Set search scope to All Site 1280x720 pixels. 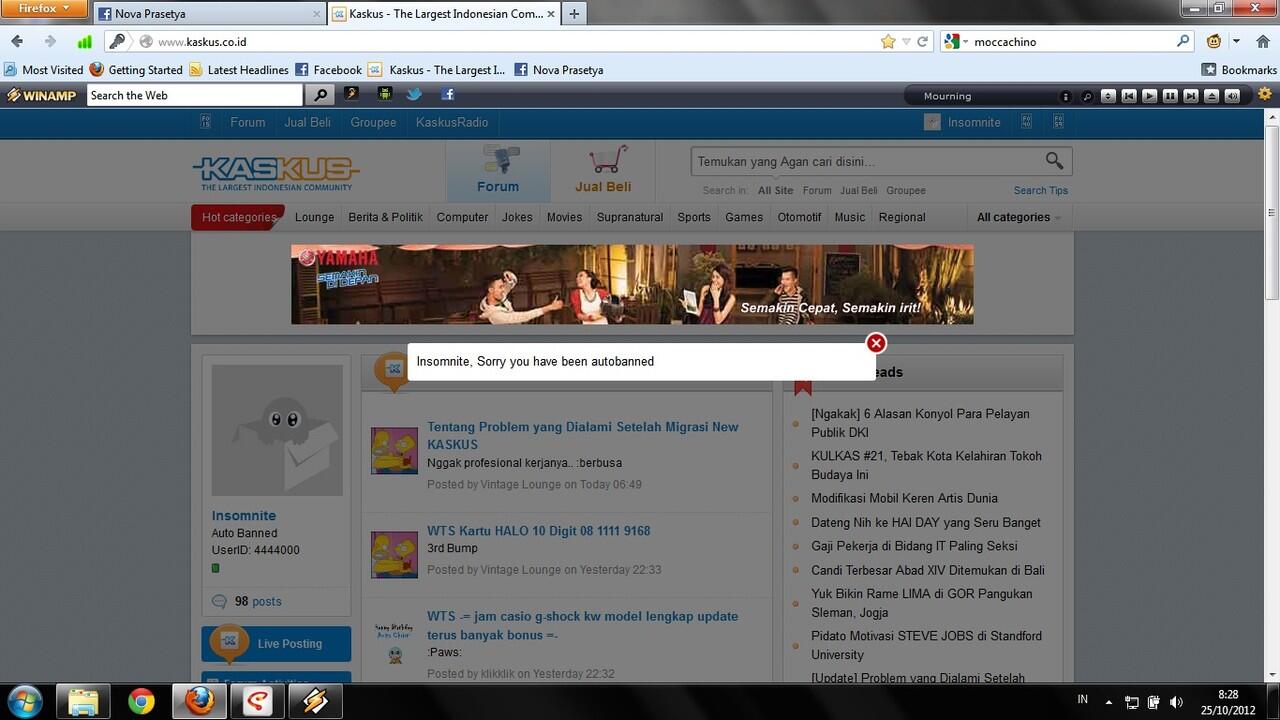(775, 190)
